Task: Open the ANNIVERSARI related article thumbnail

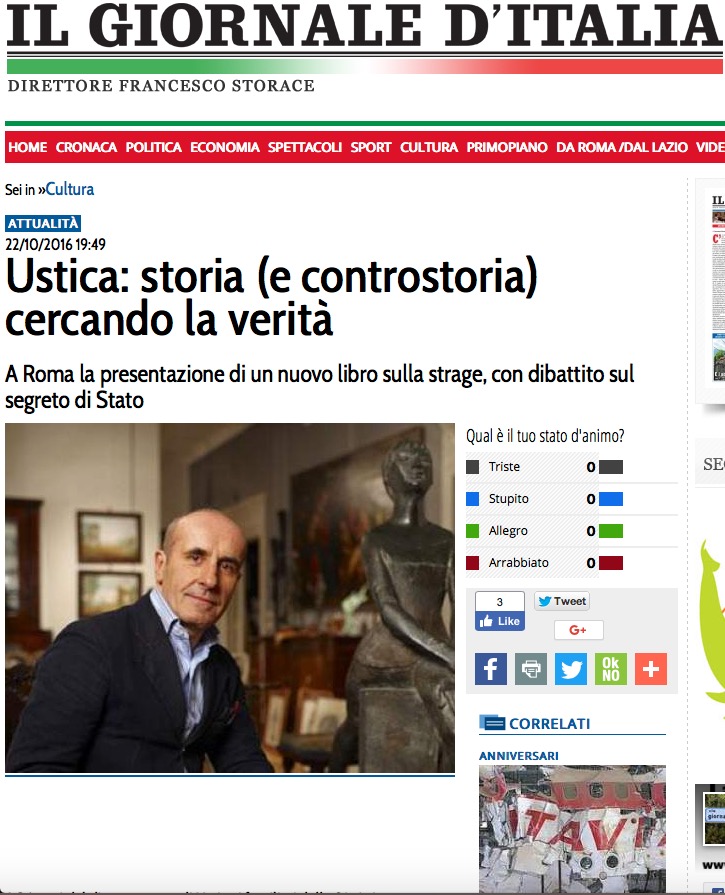Action: point(572,828)
